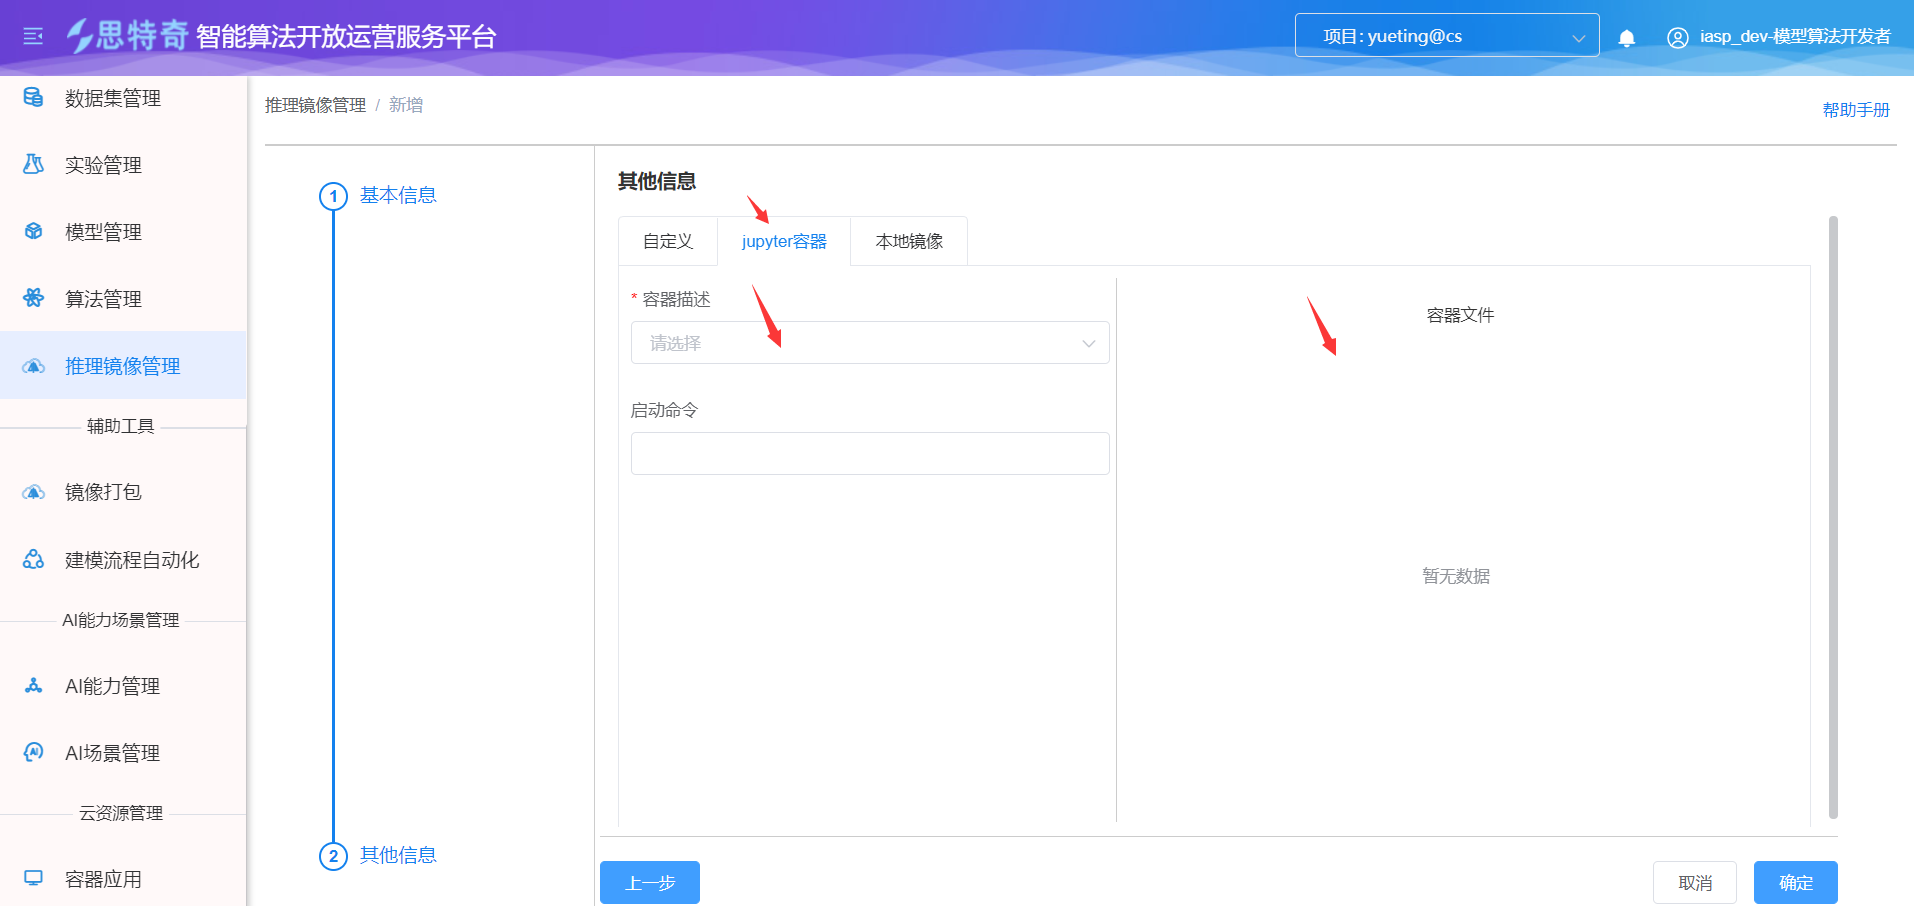1914x906 pixels.
Task: Click the iasp_dev-模型算法开发者 username
Action: 1795,37
